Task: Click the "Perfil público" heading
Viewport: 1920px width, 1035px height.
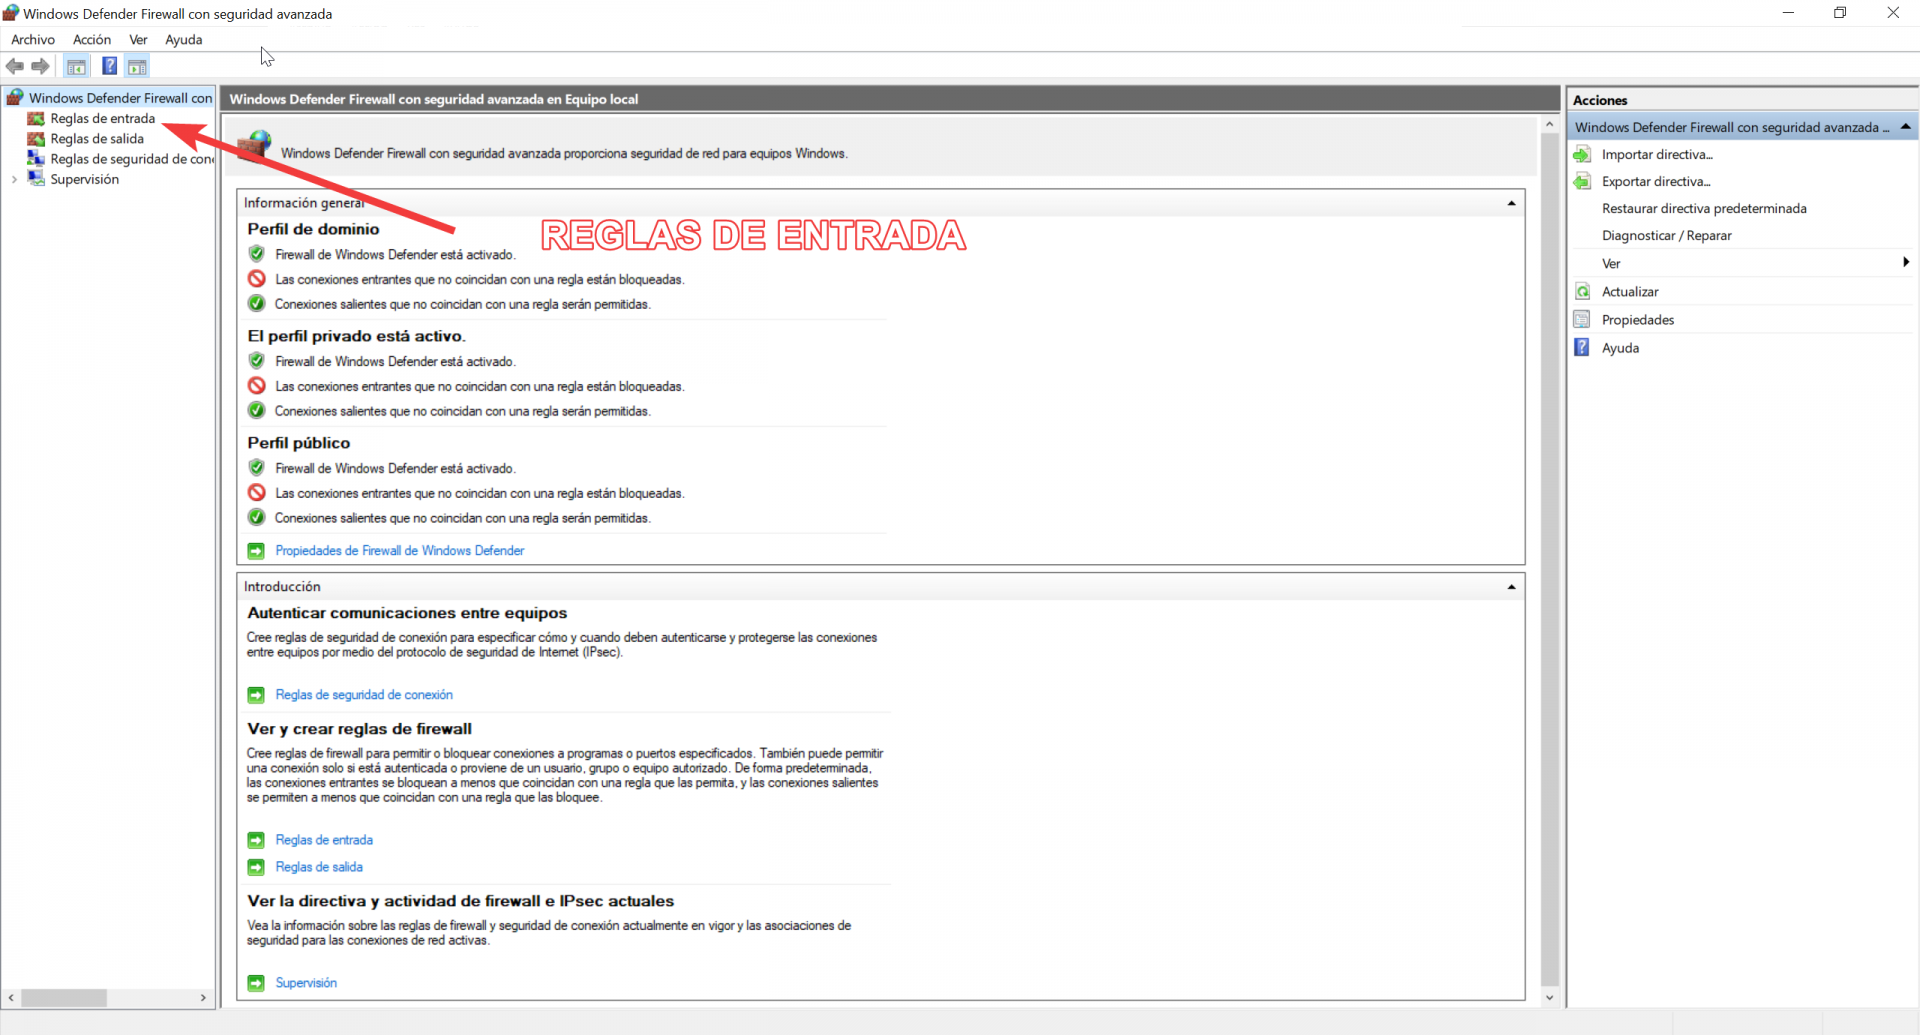Action: click(298, 443)
